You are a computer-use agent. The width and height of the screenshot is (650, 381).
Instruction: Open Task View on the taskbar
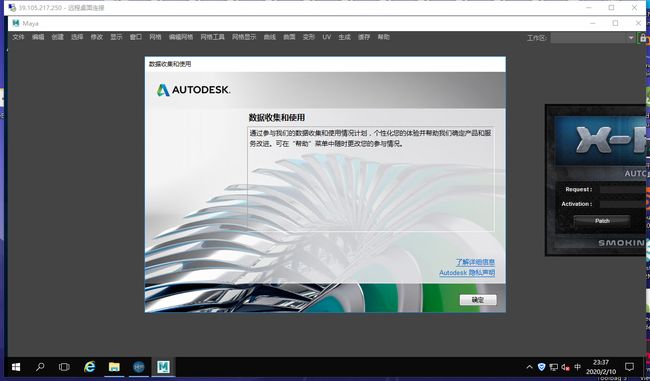coord(64,367)
